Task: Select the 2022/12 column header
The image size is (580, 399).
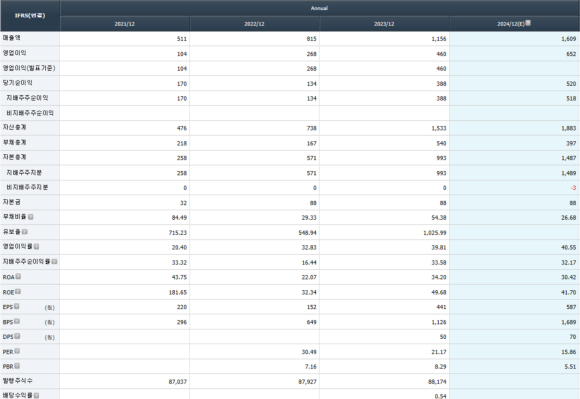Action: (254, 24)
